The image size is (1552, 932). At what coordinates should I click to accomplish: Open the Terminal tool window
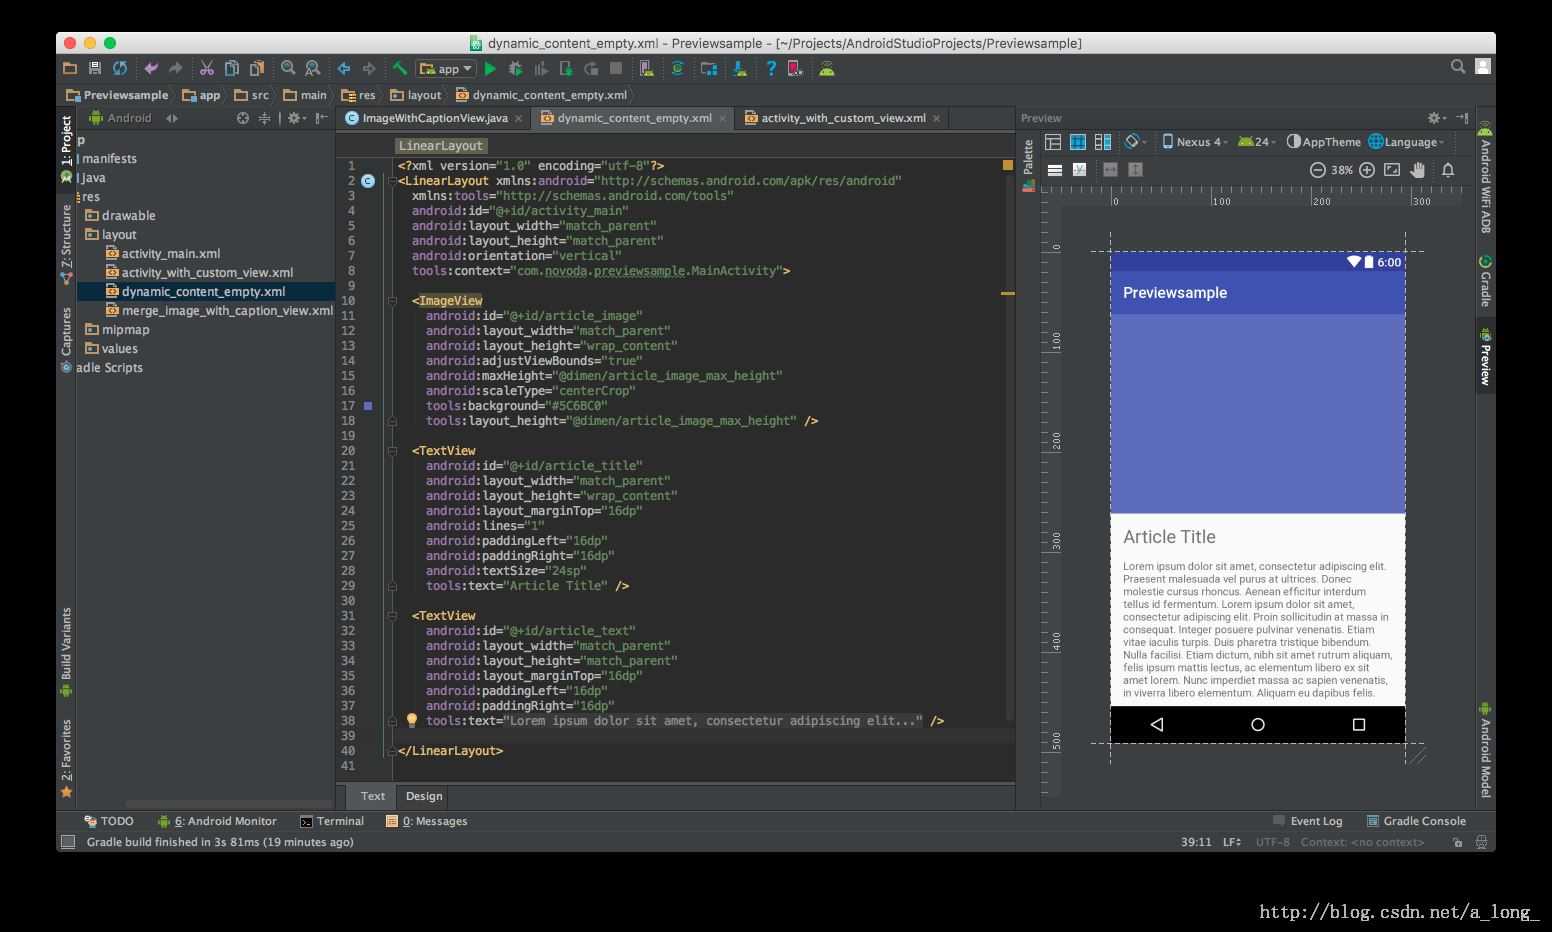click(x=332, y=821)
